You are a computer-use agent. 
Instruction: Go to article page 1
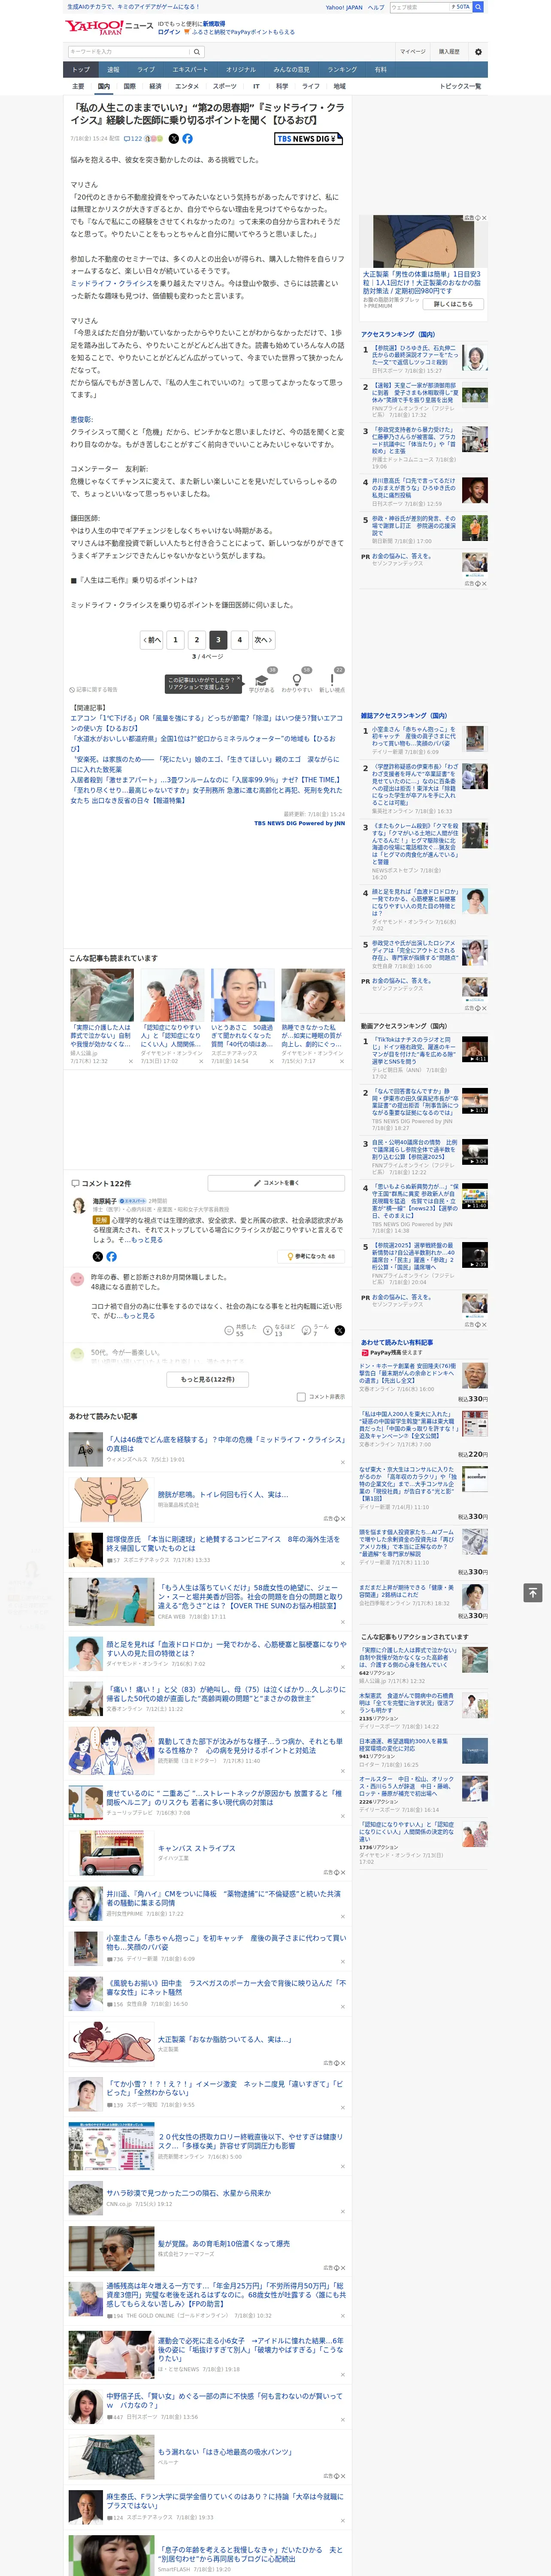175,640
